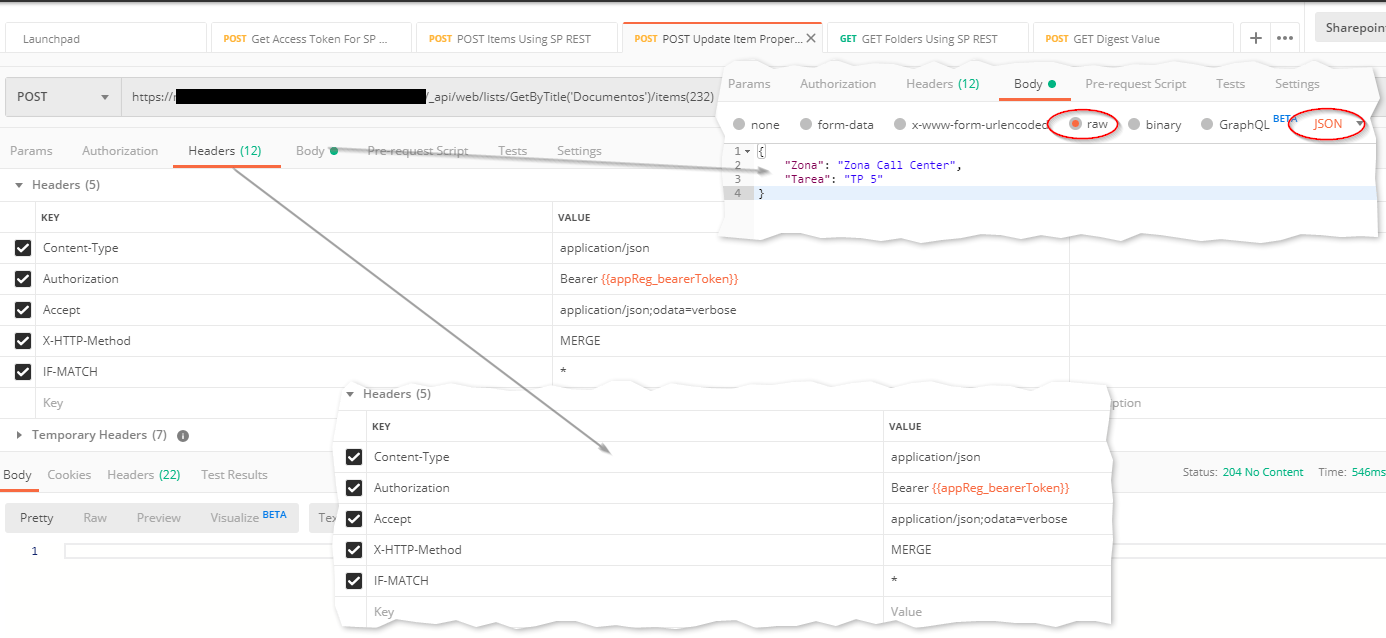Viewport: 1386px width, 638px height.
Task: Click the three-dot more options icon
Action: [1283, 37]
